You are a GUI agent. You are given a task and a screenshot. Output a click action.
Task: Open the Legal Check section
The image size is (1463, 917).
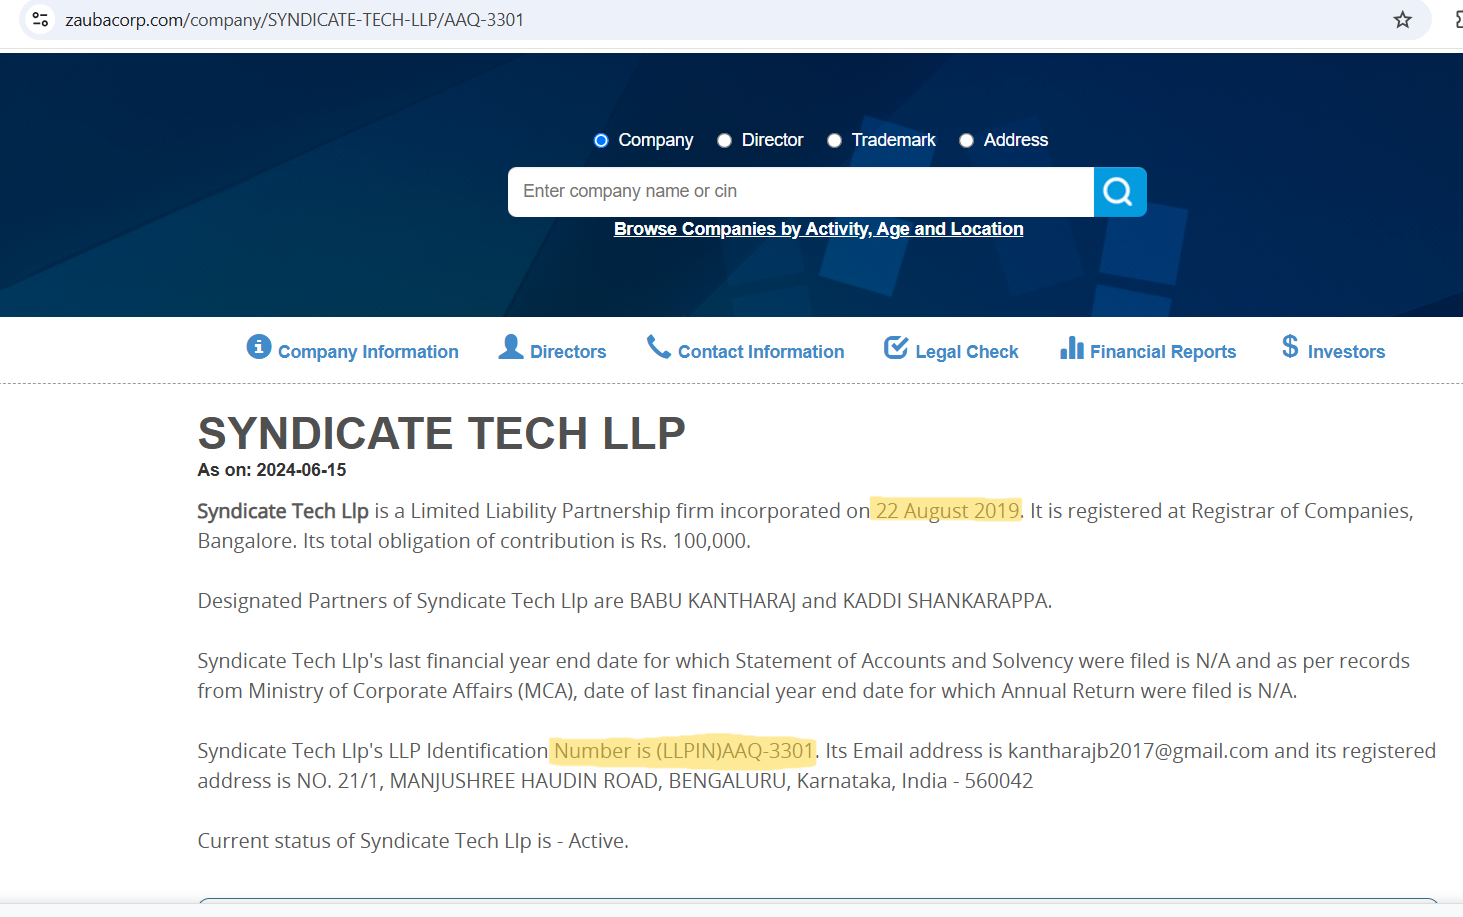pyautogui.click(x=967, y=352)
